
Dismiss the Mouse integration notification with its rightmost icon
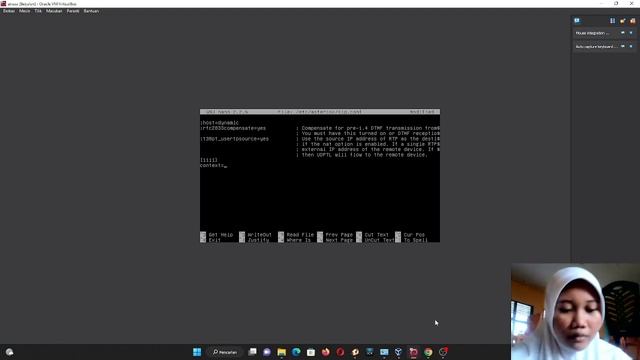(631, 33)
